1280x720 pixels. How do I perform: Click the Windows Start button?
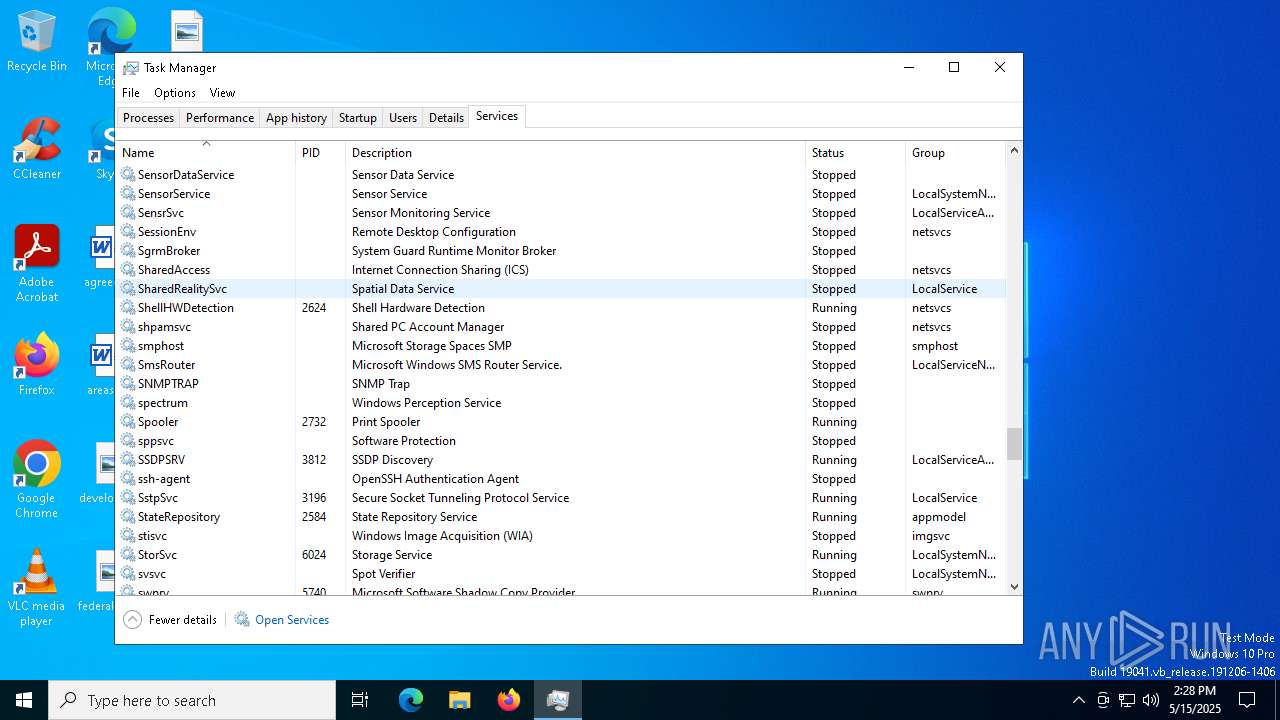(24, 700)
